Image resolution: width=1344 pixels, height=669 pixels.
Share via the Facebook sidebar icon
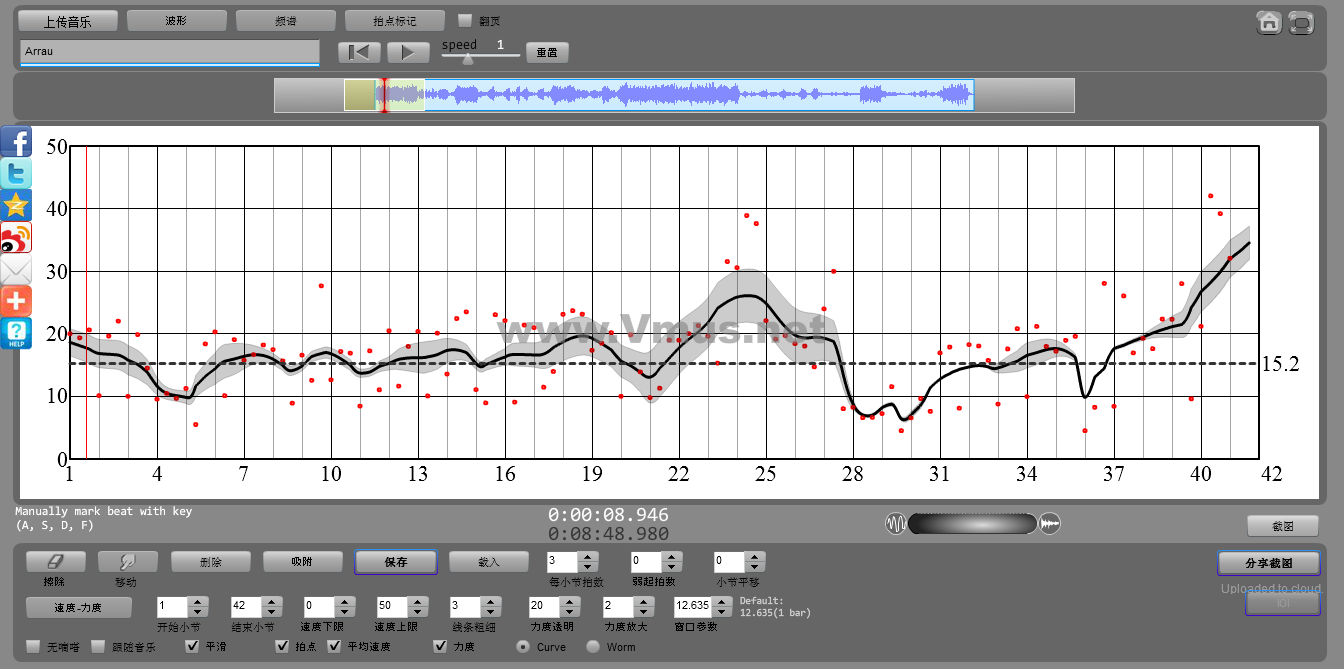click(16, 142)
